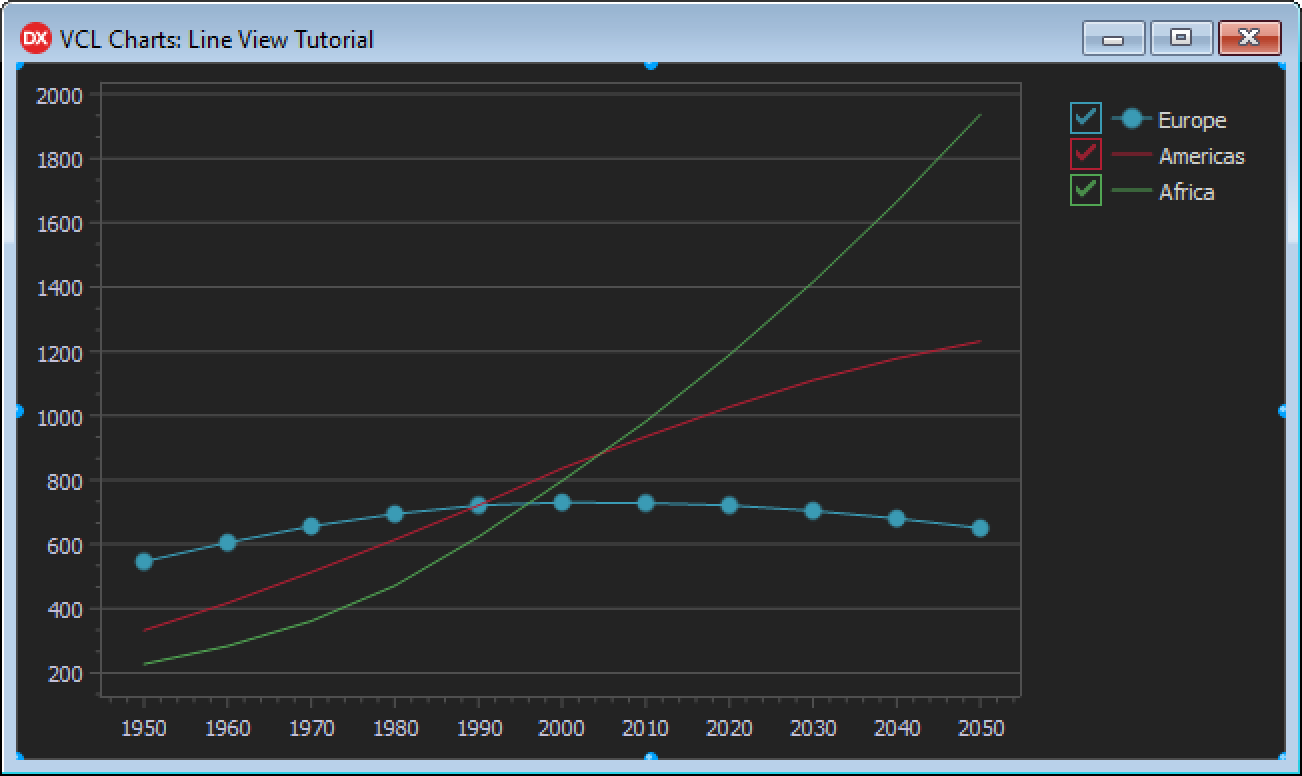Click the DX application icon in title bar
The height and width of the screenshot is (776, 1302).
(35, 39)
